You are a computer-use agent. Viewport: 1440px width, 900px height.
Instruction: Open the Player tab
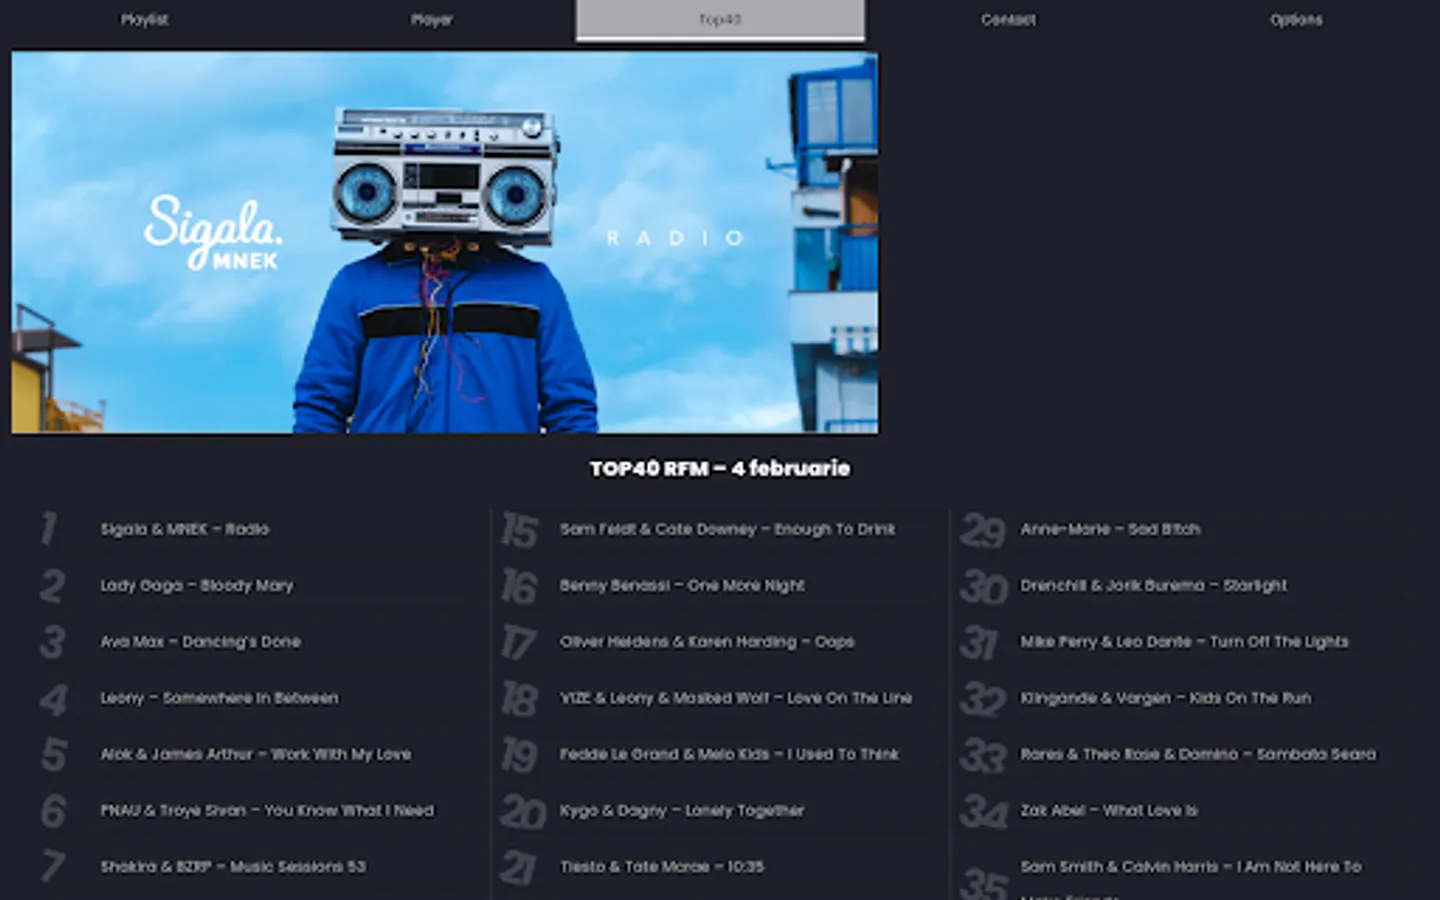pos(432,19)
